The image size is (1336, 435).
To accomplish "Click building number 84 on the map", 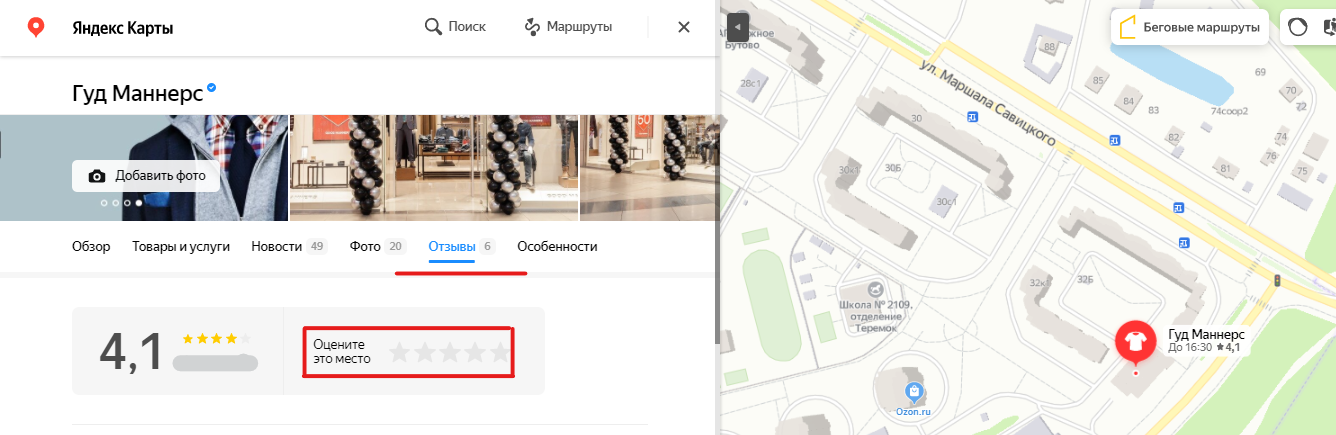I will [1128, 101].
